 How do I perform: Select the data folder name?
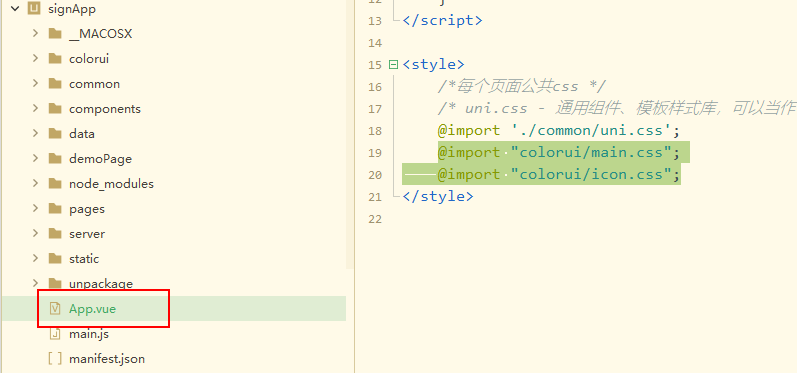tap(82, 133)
